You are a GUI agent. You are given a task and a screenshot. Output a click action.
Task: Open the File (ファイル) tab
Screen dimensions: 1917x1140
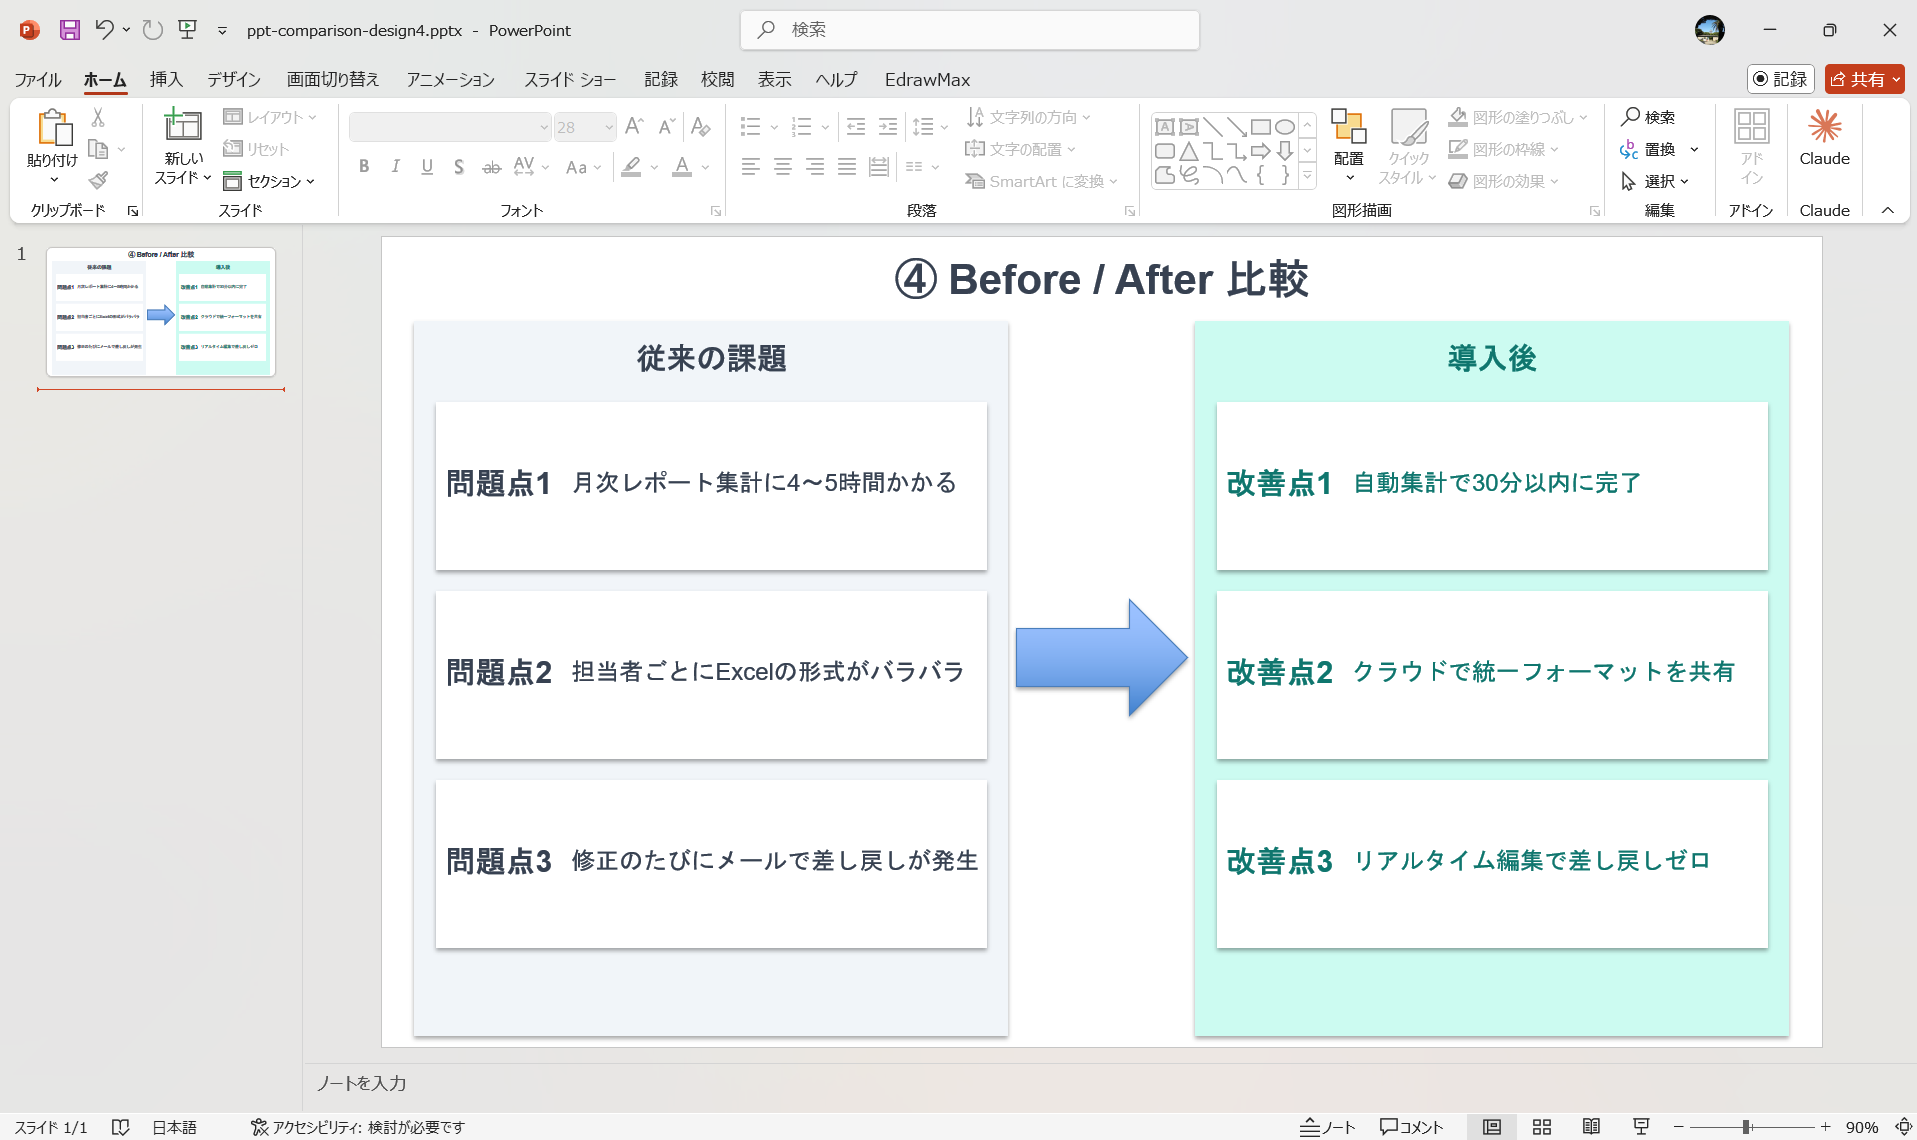[x=38, y=79]
